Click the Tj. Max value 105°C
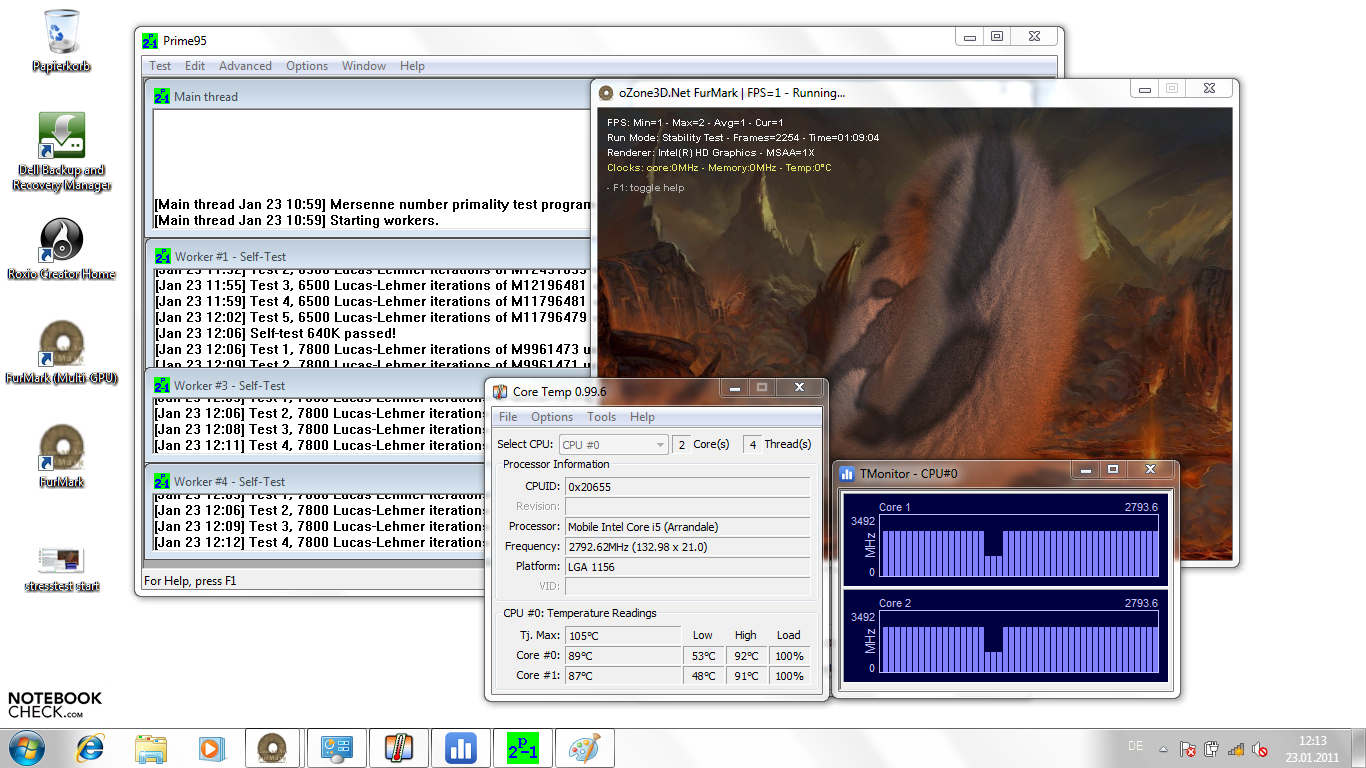1366x768 pixels. [x=622, y=636]
